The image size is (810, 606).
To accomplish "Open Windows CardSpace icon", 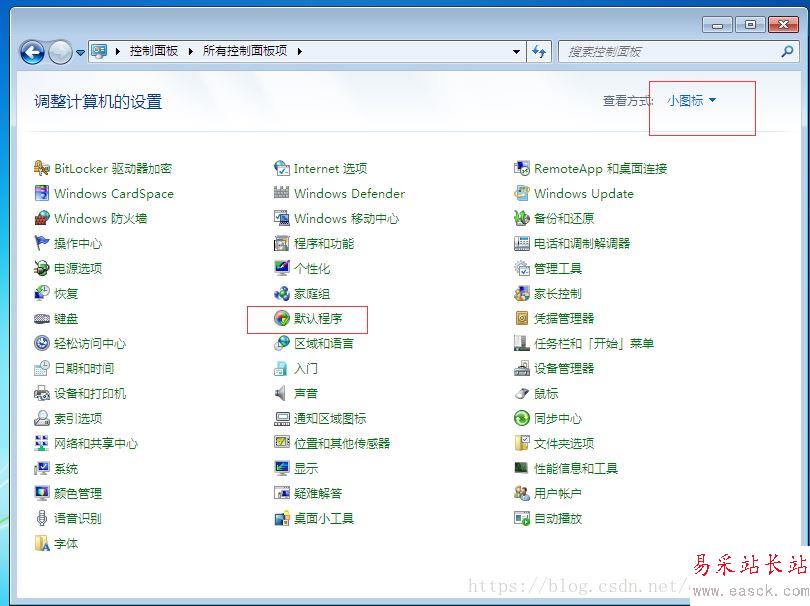I will click(41, 193).
